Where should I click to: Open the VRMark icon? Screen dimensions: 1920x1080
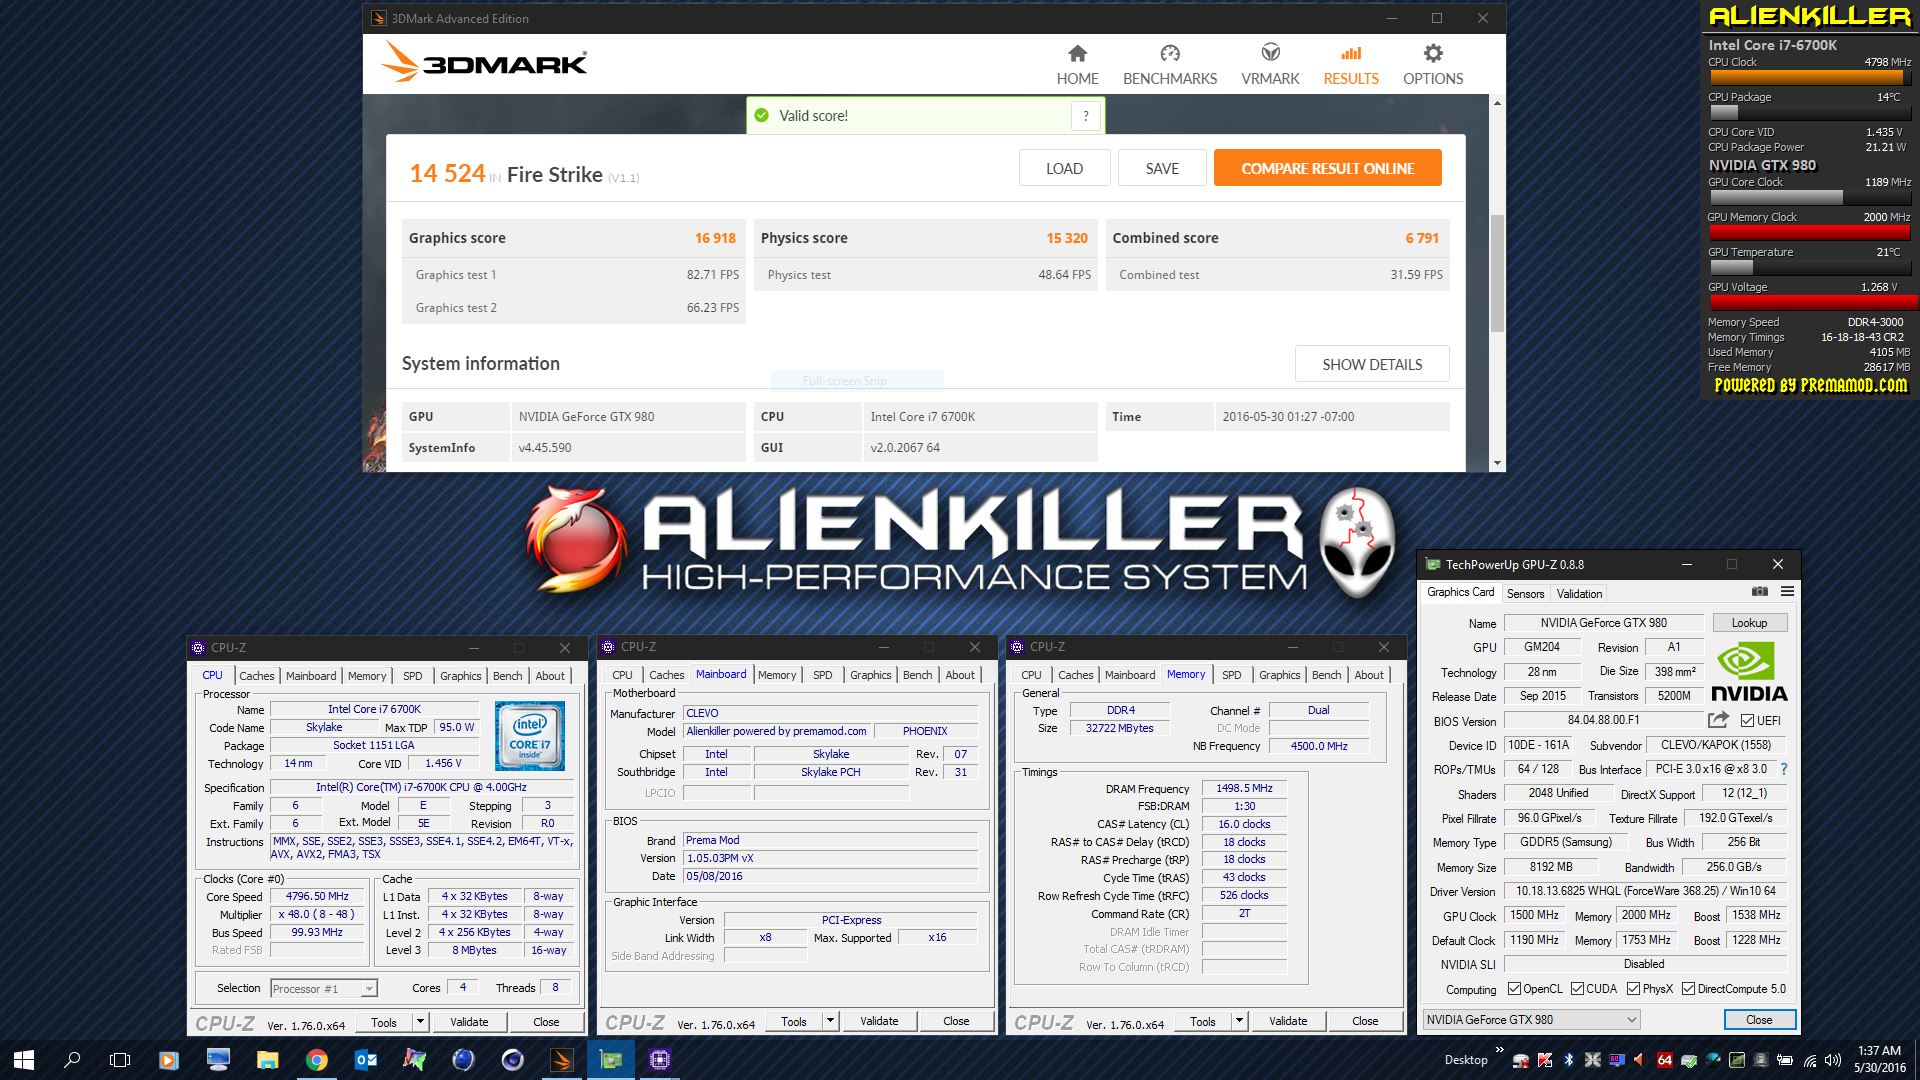click(1270, 54)
